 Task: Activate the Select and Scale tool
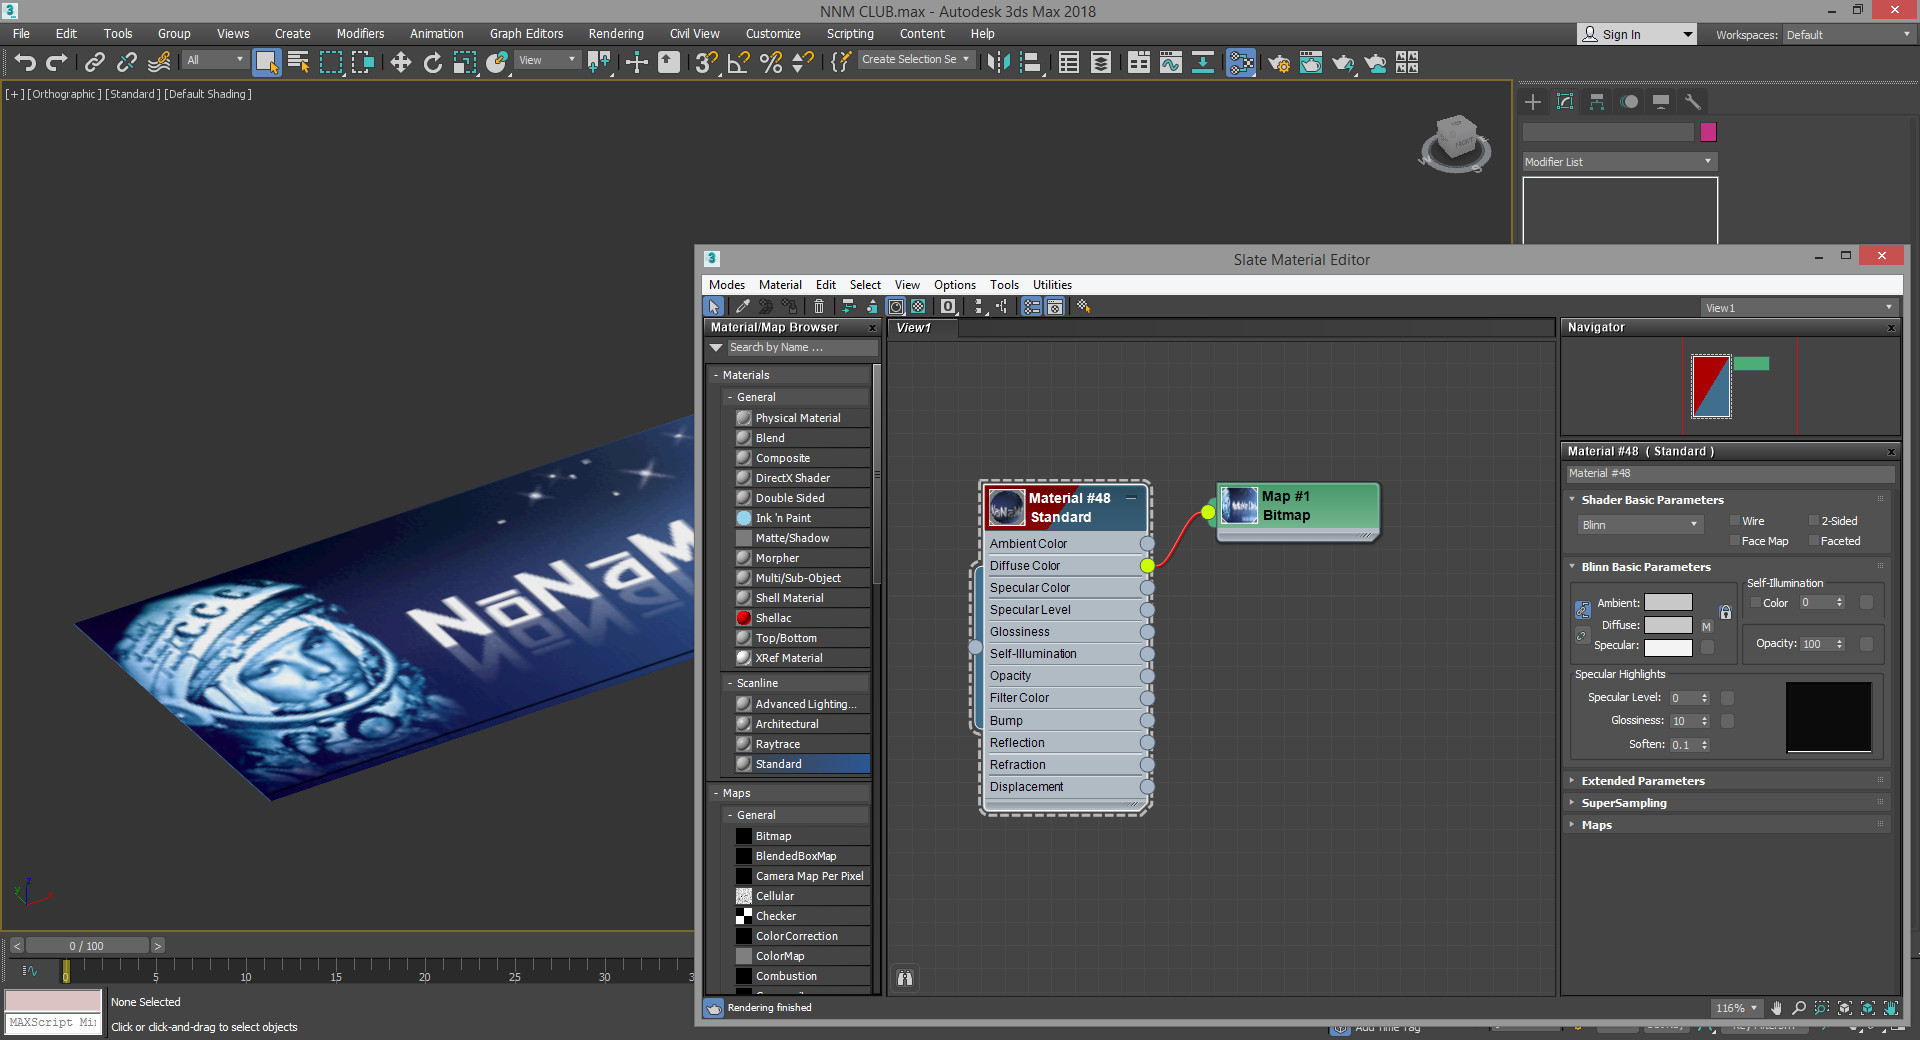[x=464, y=63]
